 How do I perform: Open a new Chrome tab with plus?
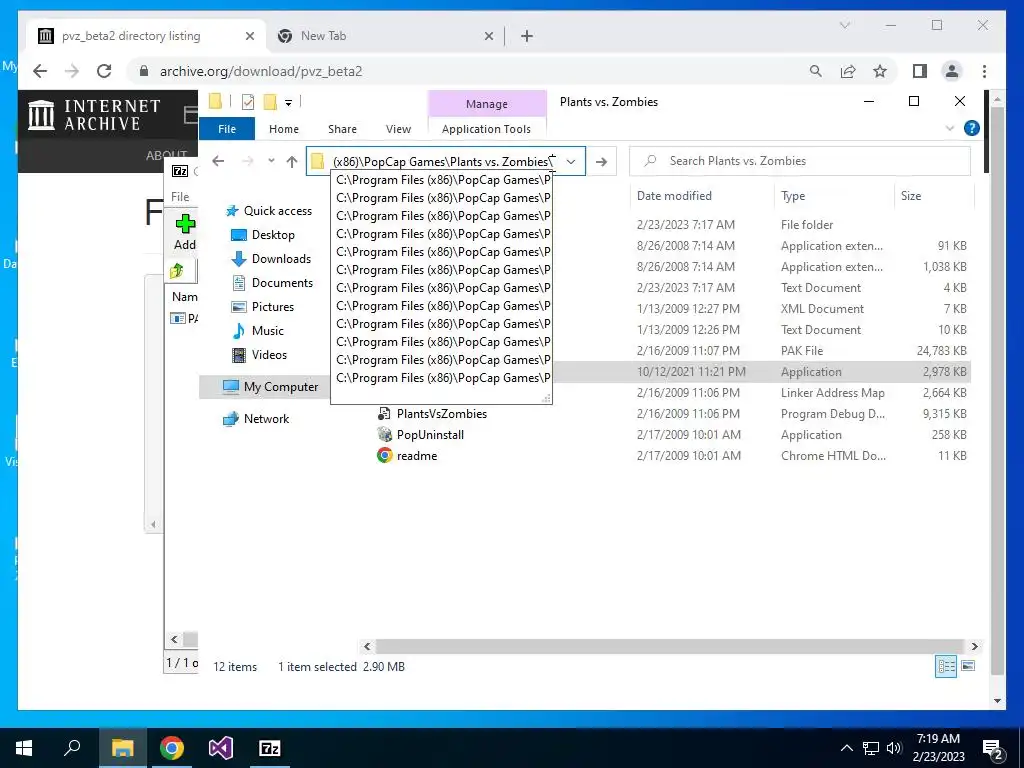(527, 36)
